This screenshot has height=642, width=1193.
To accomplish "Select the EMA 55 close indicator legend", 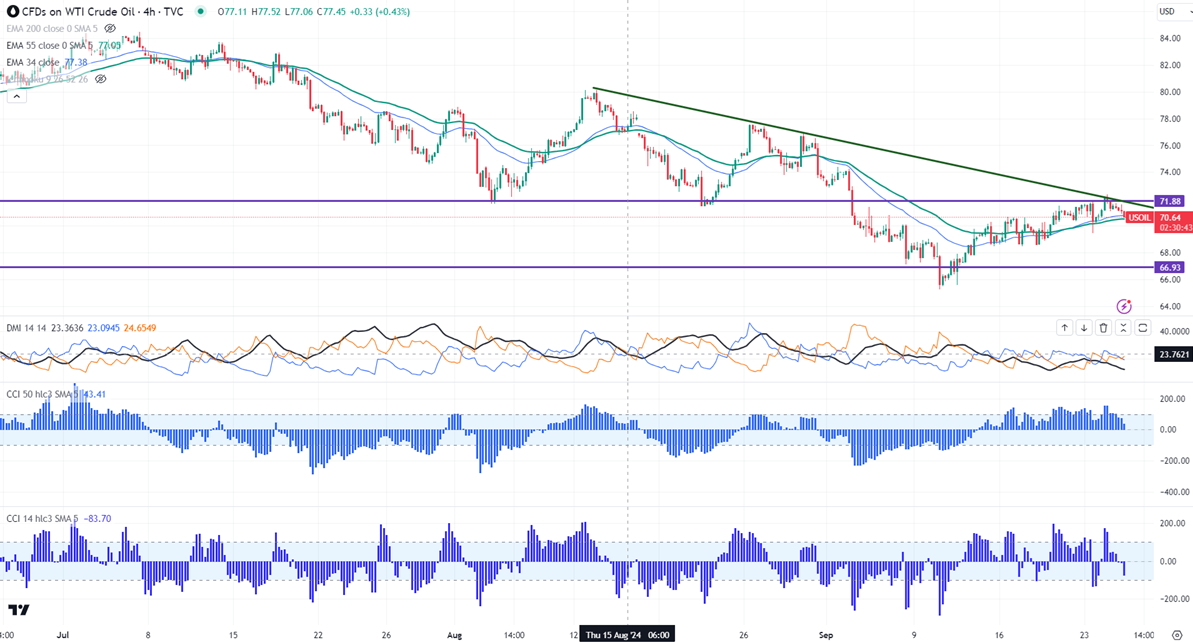I will pos(49,45).
